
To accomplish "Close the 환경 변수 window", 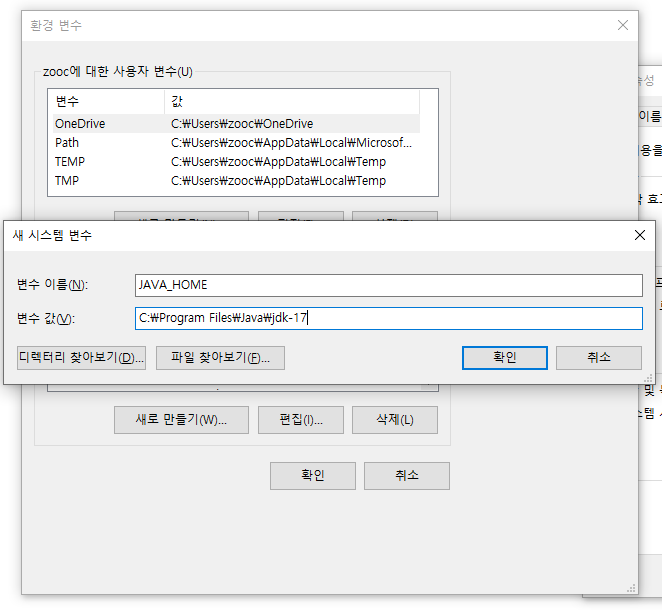I will point(623,25).
